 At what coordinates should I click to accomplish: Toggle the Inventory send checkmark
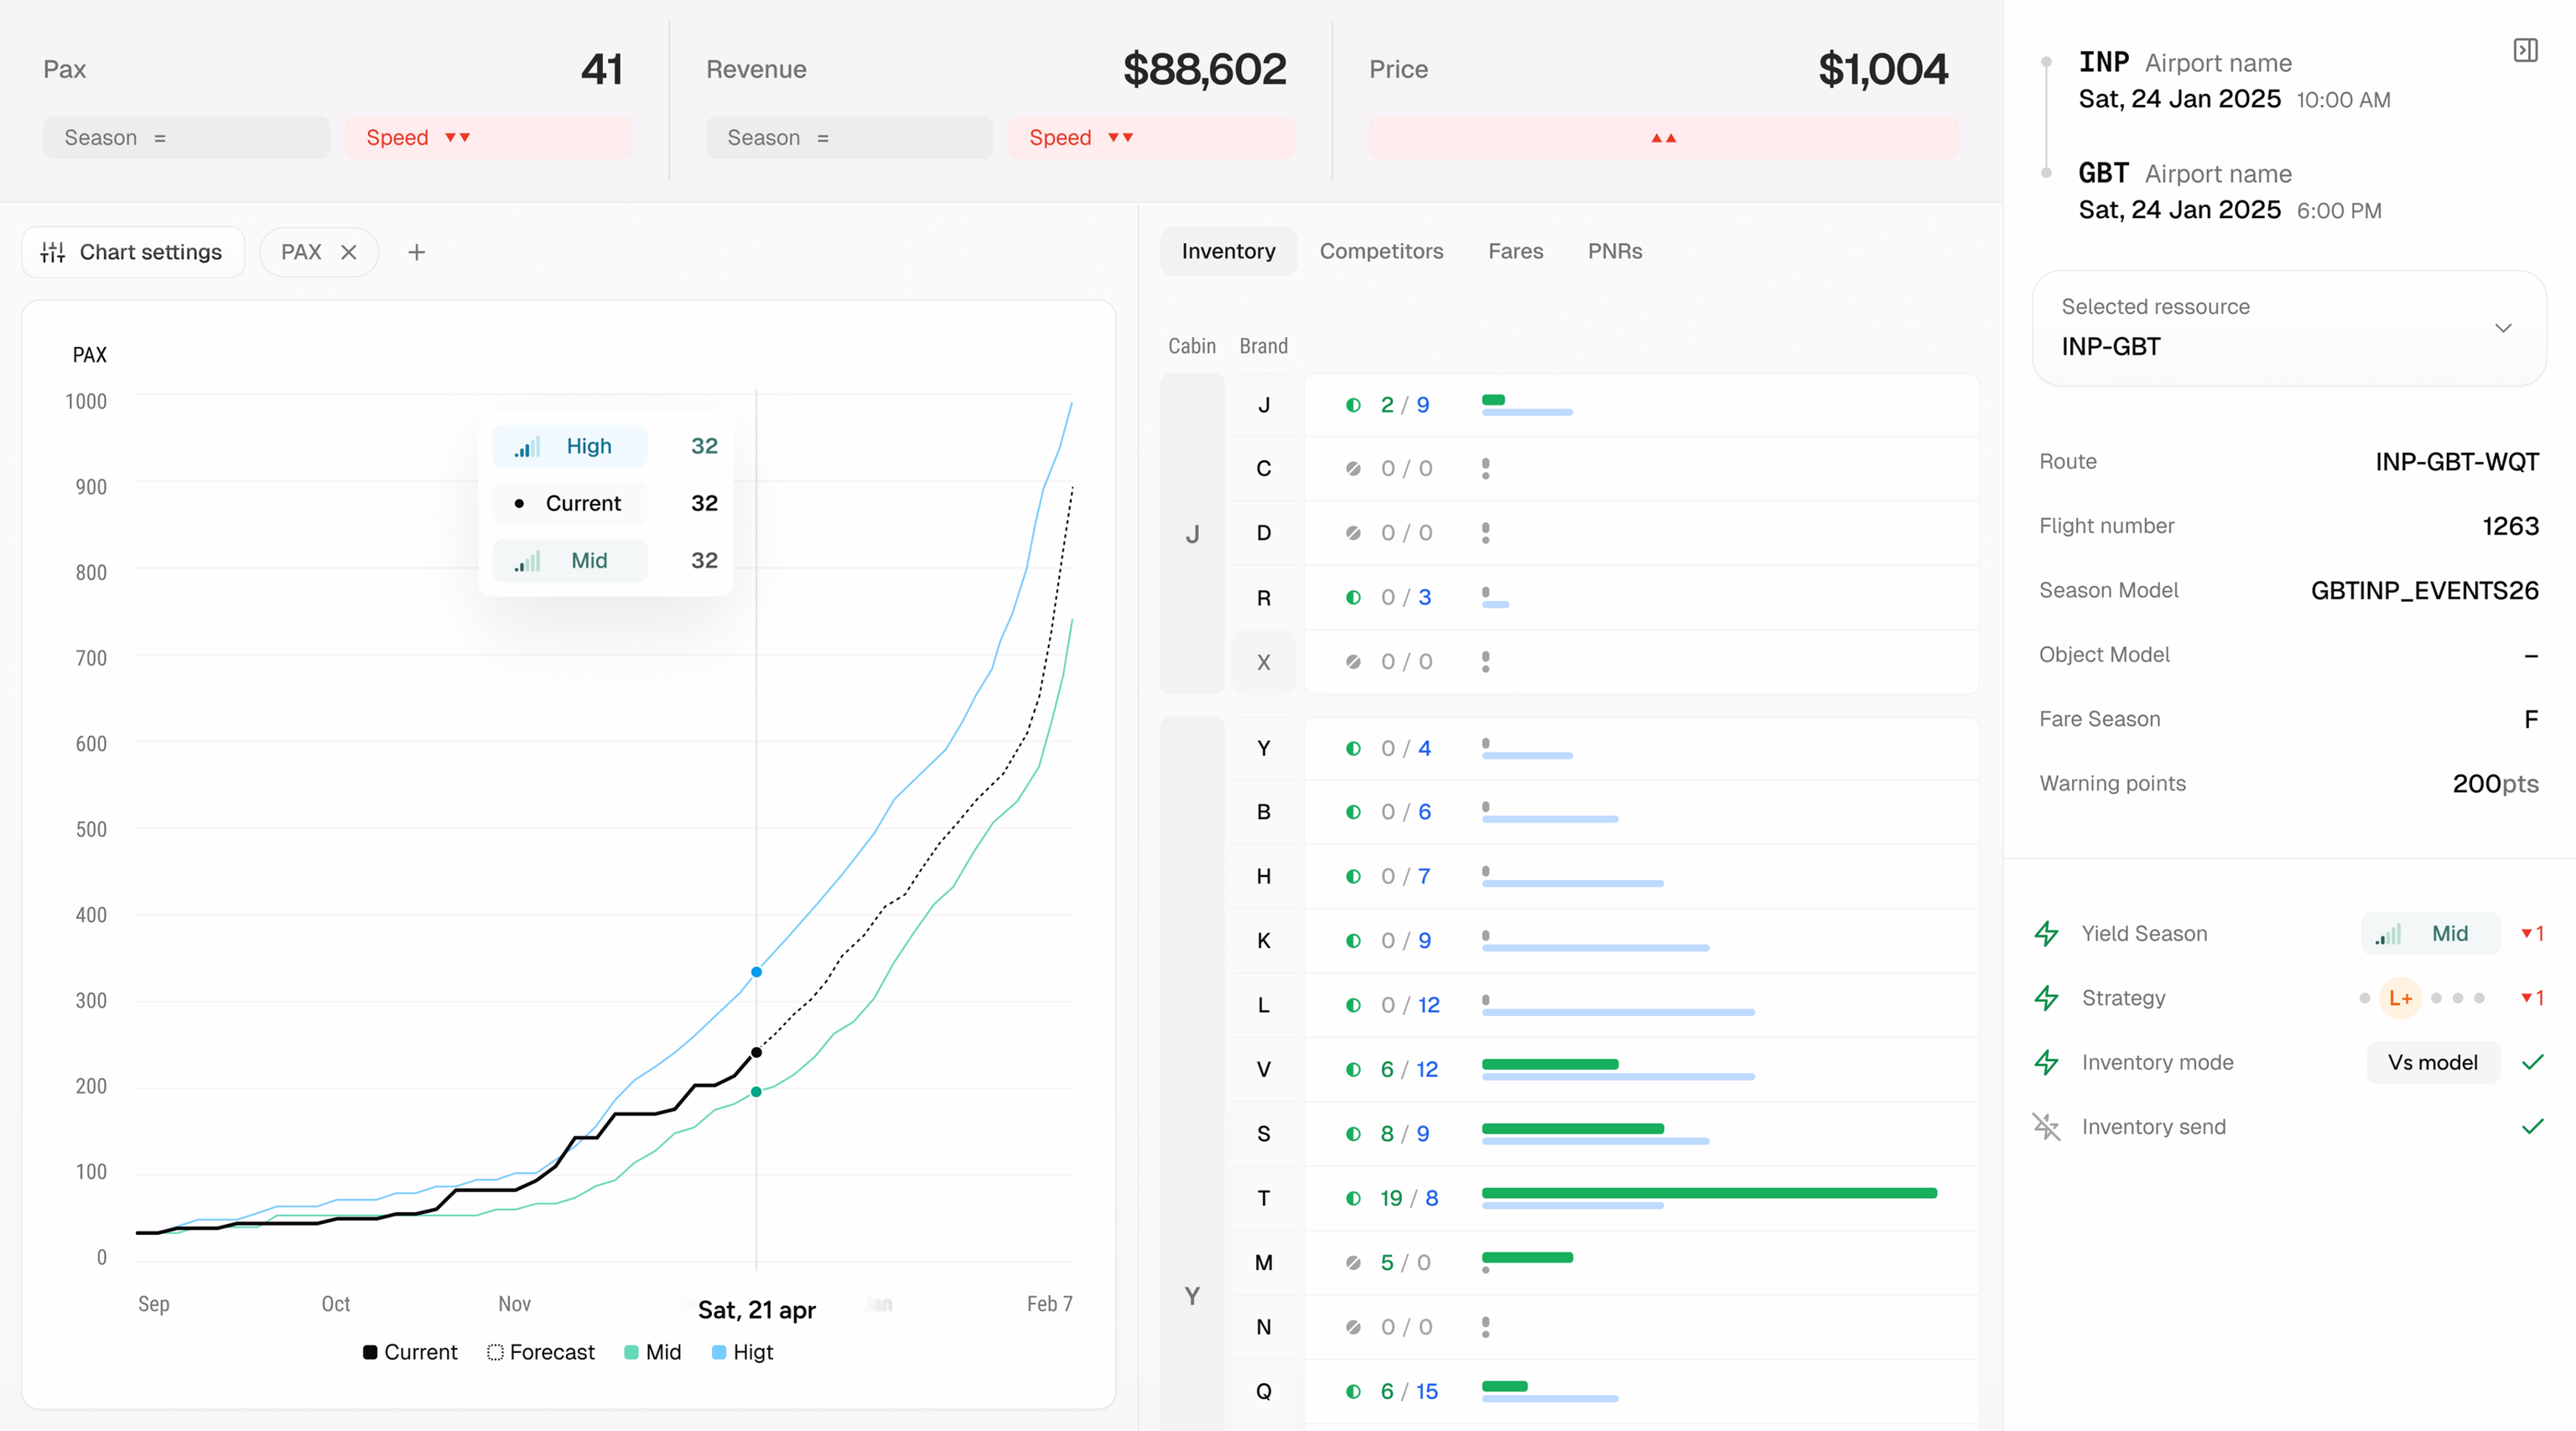coord(2532,1127)
